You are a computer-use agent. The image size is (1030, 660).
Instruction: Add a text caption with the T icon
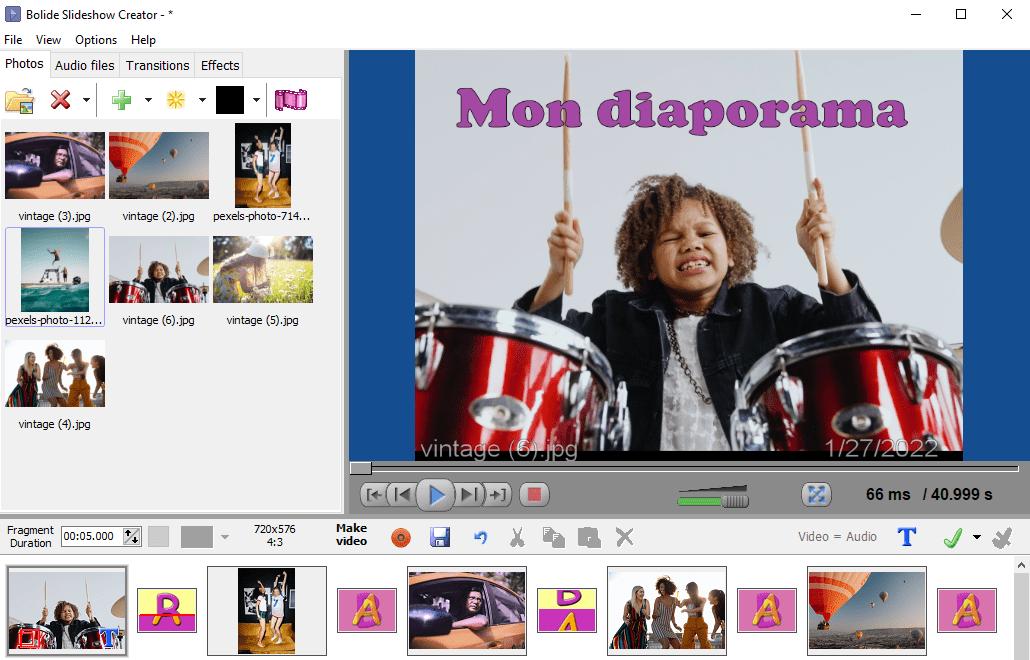[x=906, y=537]
